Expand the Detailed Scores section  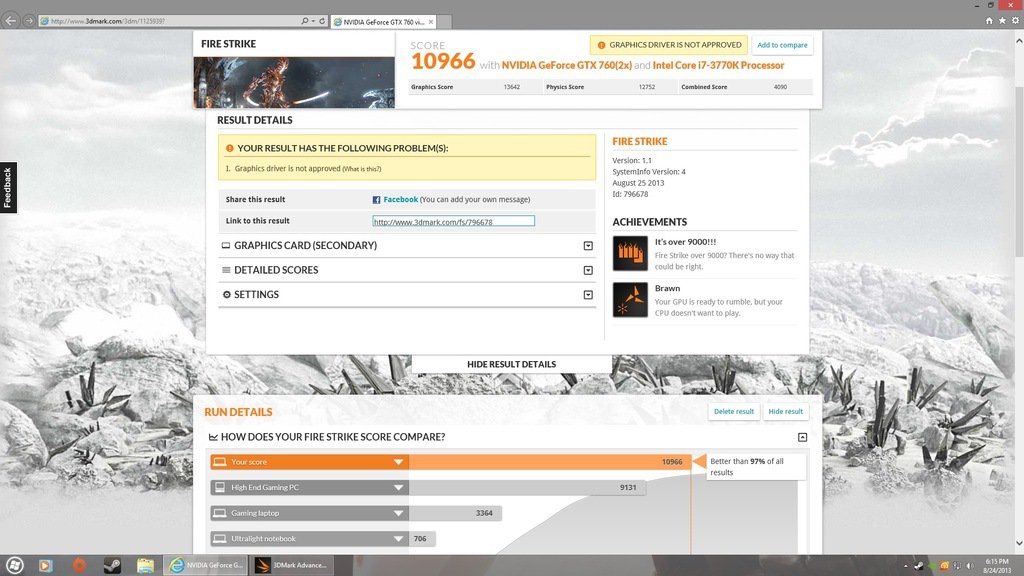click(588, 270)
